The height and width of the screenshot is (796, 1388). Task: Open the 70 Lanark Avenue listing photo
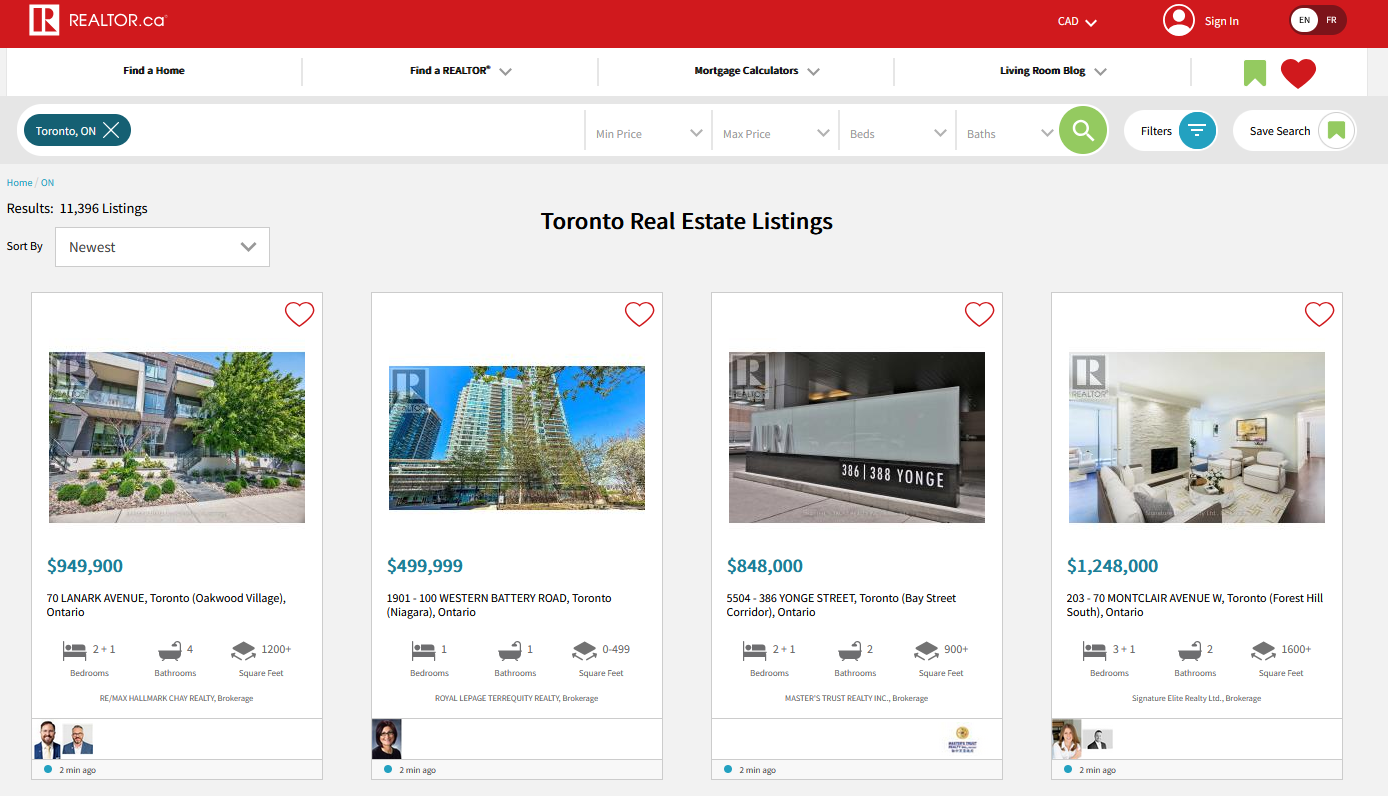(x=177, y=437)
